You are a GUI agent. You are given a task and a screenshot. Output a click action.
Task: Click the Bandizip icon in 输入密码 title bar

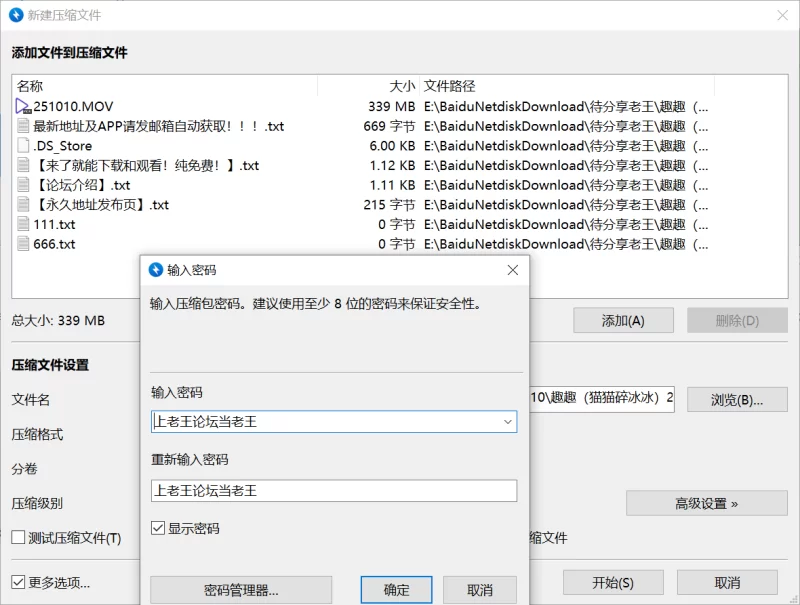tap(156, 270)
